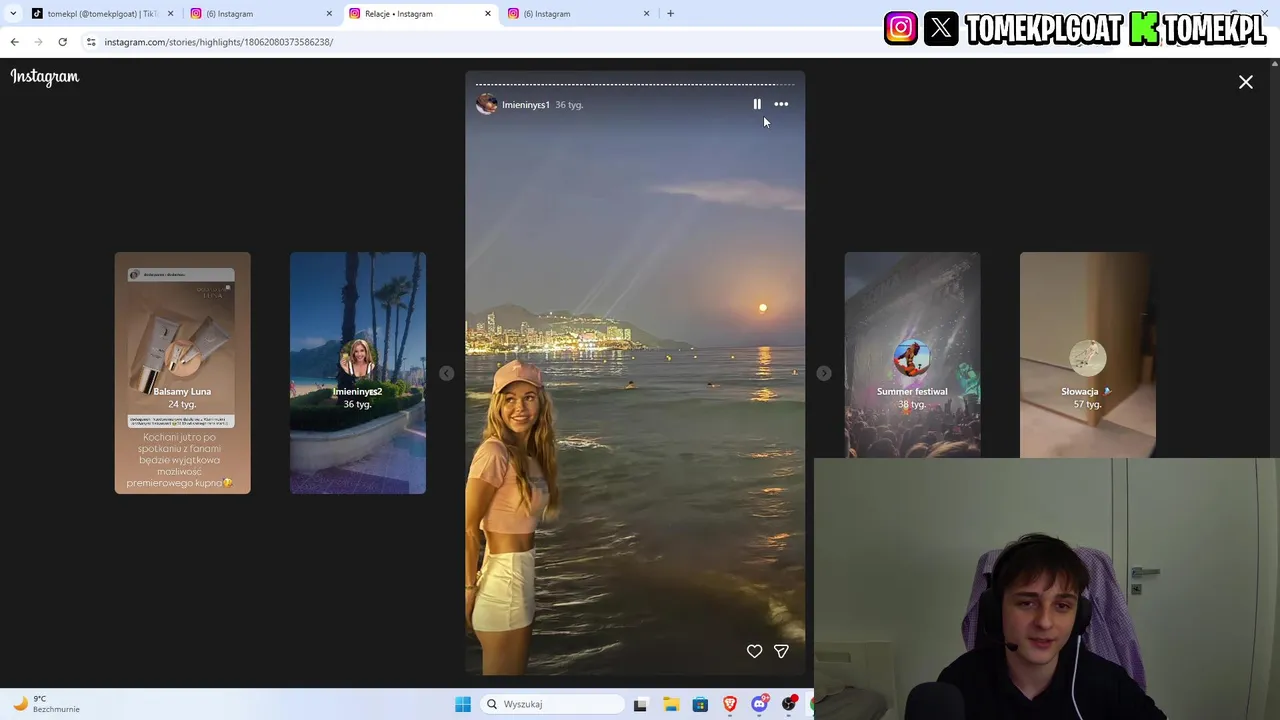This screenshot has width=1280, height=720.
Task: Open Microsoft Store from the taskbar
Action: [x=700, y=704]
